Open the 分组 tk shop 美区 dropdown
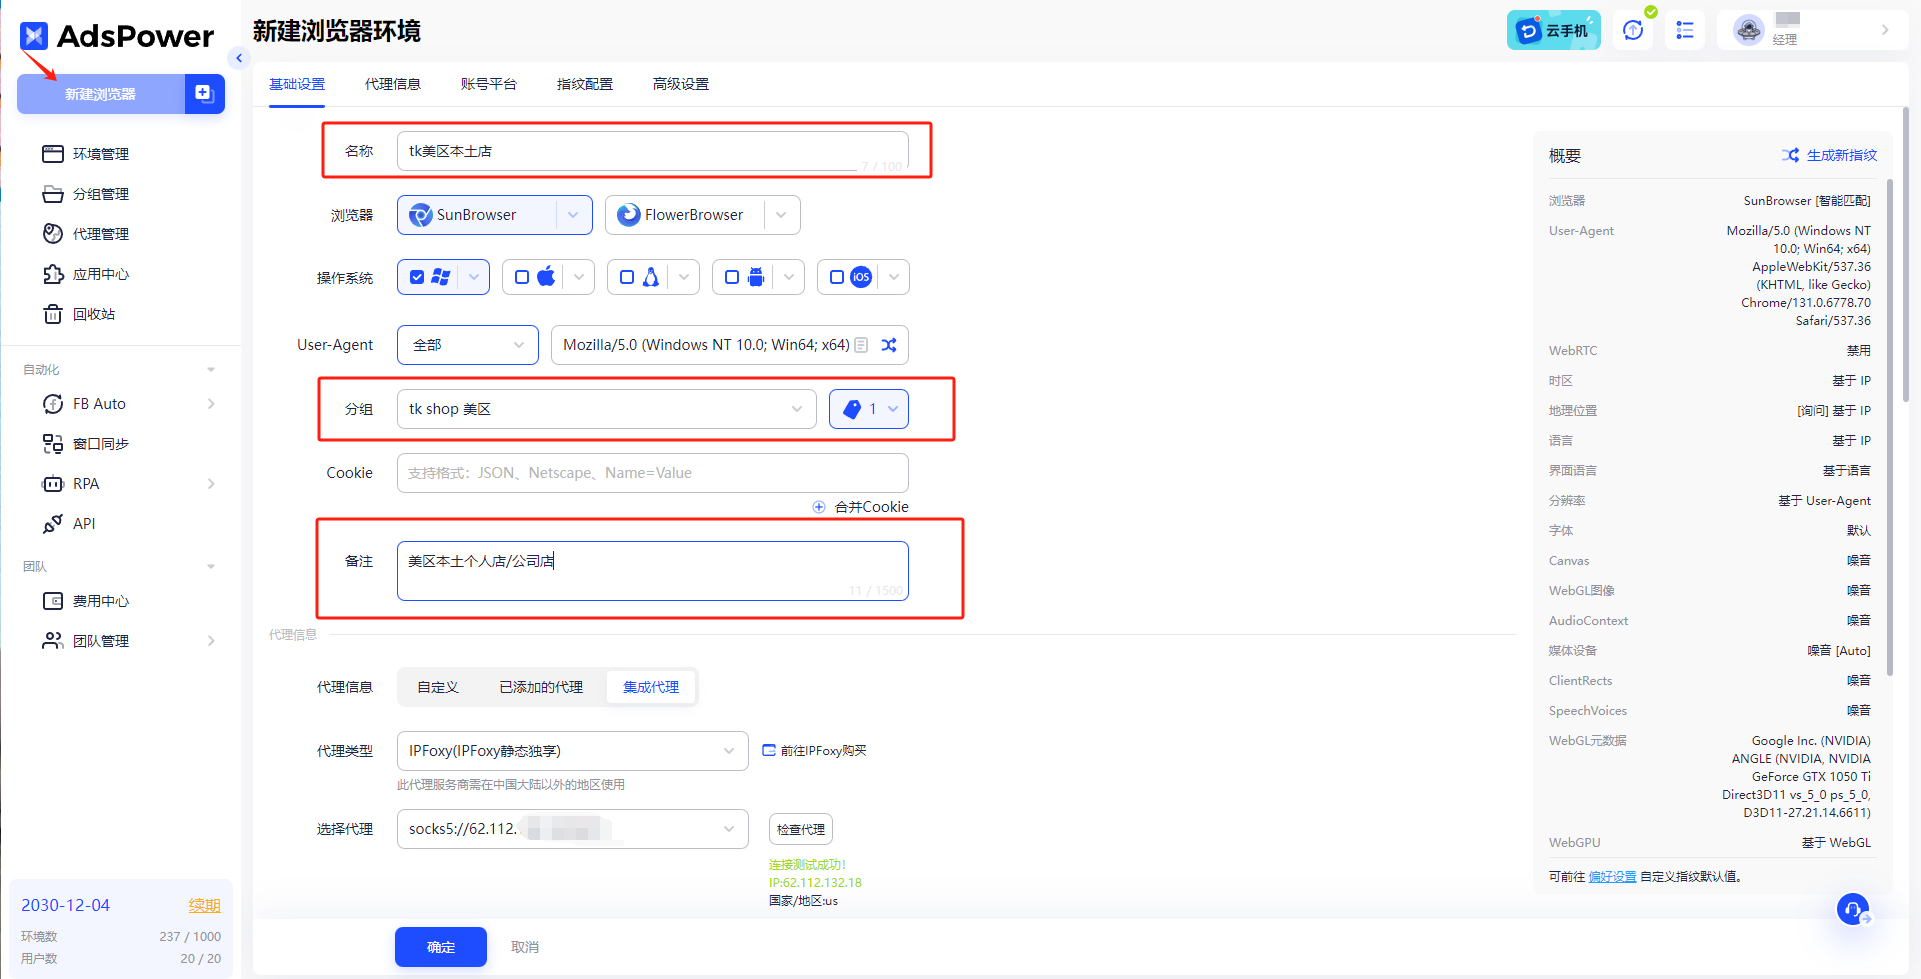This screenshot has width=1921, height=979. (606, 409)
